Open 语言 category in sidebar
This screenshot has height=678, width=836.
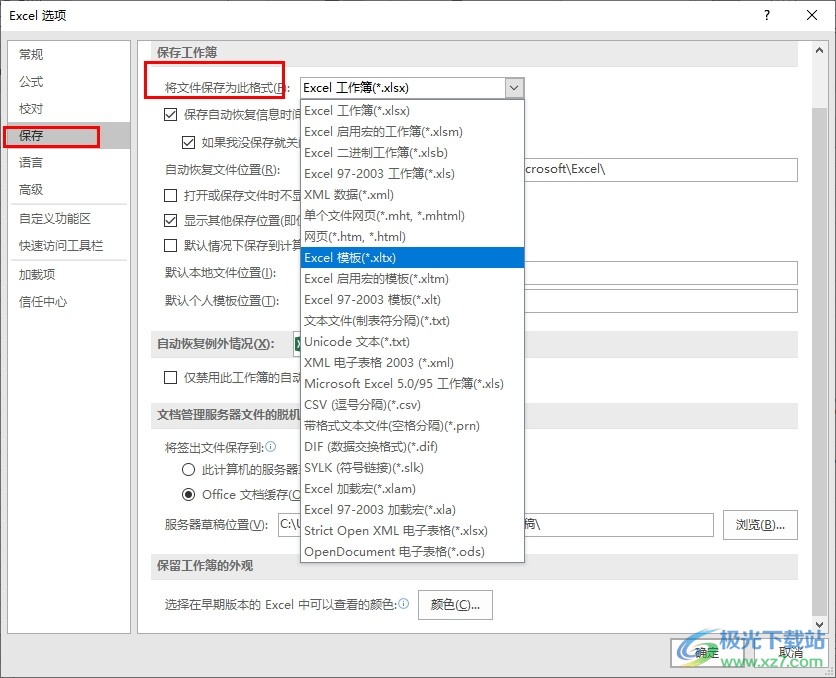(x=69, y=163)
